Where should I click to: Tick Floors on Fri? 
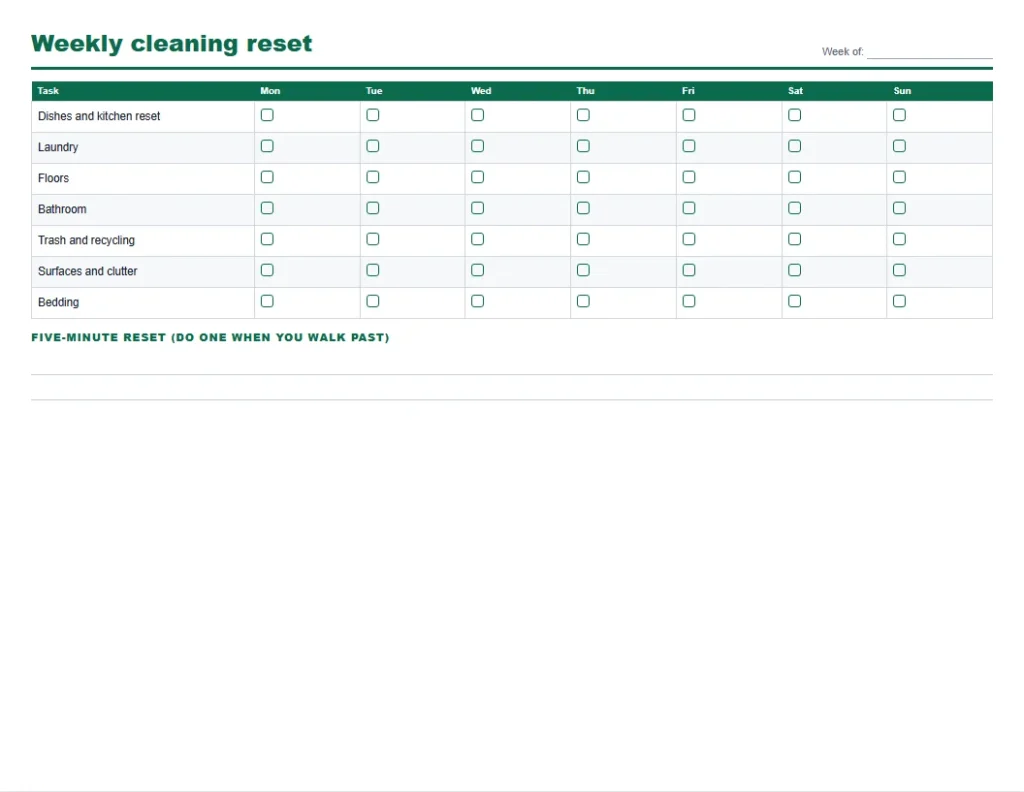tap(688, 177)
